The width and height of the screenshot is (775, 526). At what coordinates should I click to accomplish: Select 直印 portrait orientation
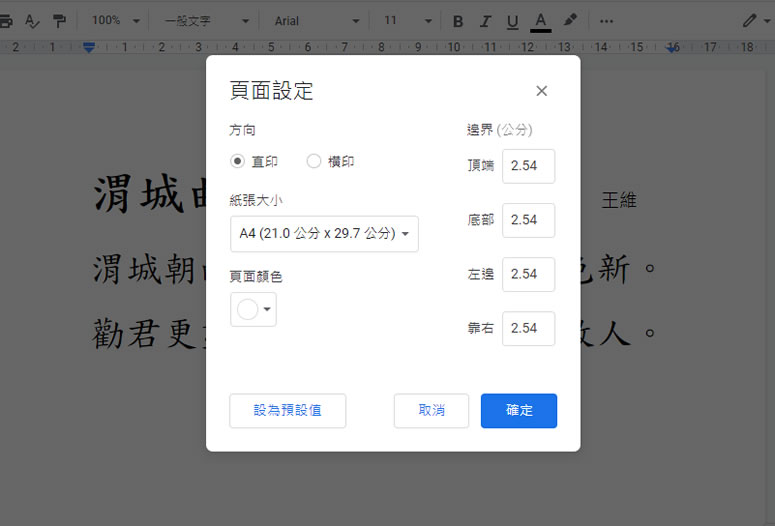238,161
